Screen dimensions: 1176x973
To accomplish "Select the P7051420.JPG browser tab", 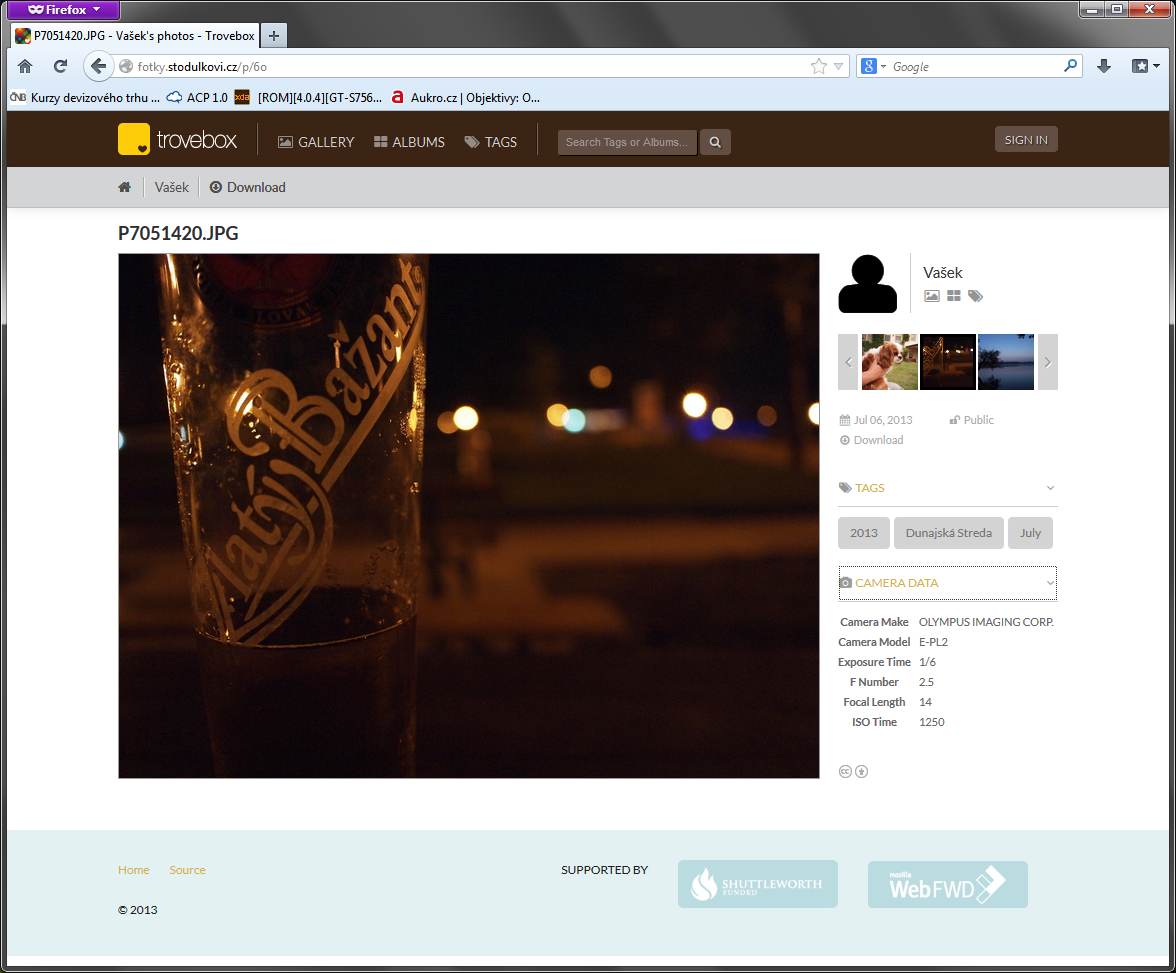I will [x=136, y=35].
